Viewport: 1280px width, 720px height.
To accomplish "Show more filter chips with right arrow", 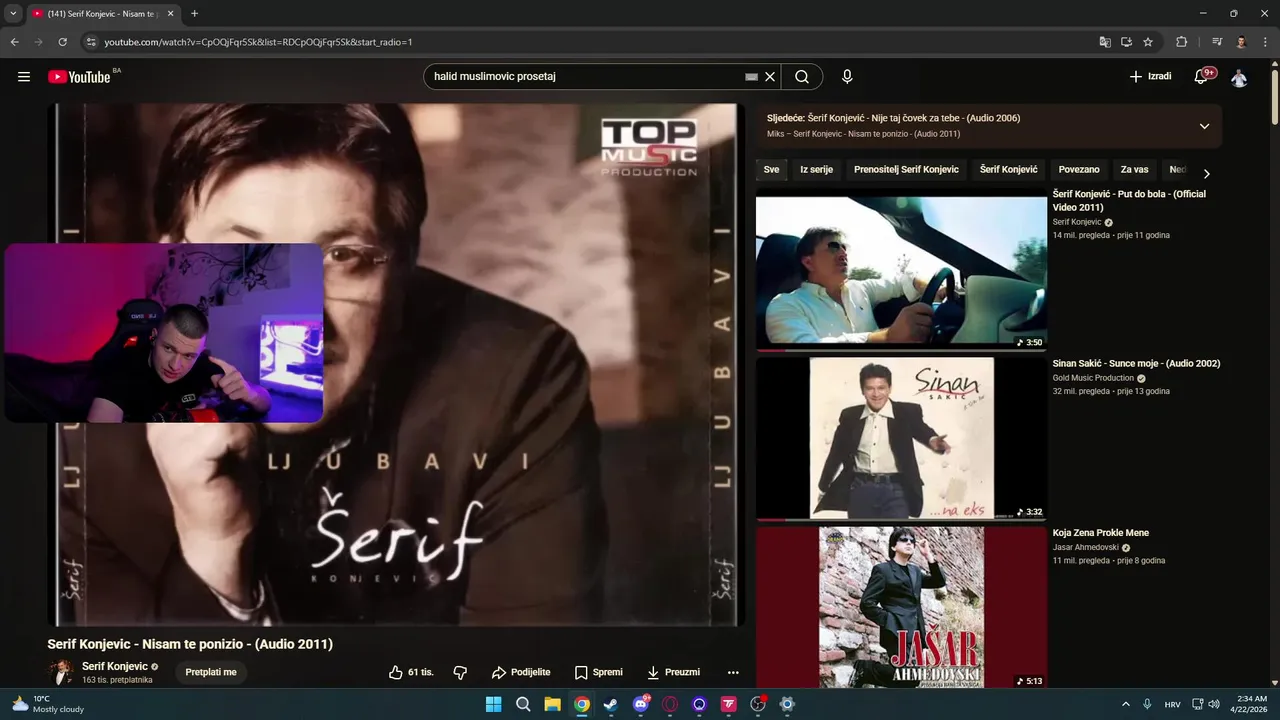I will click(1206, 173).
